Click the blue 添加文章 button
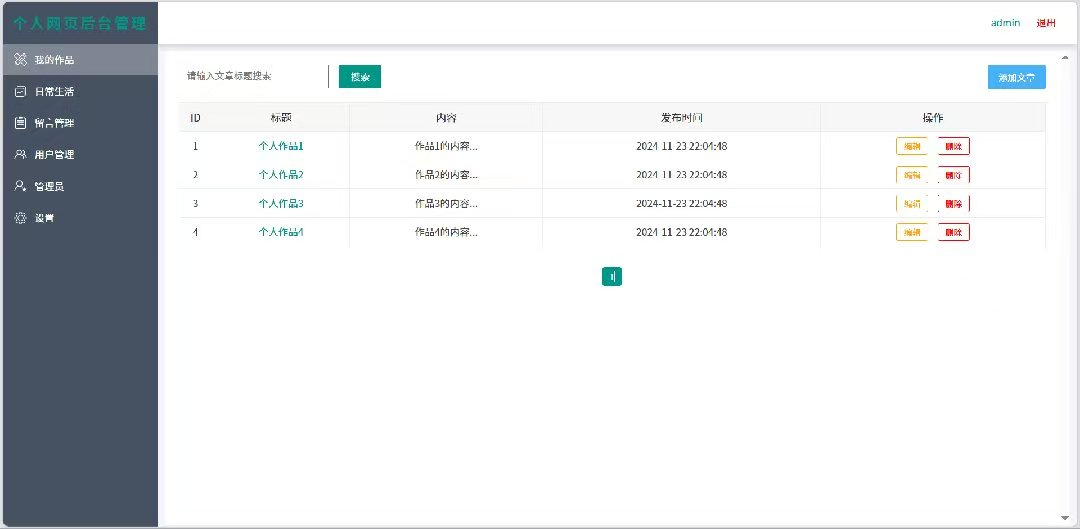This screenshot has width=1080, height=529. [1016, 77]
